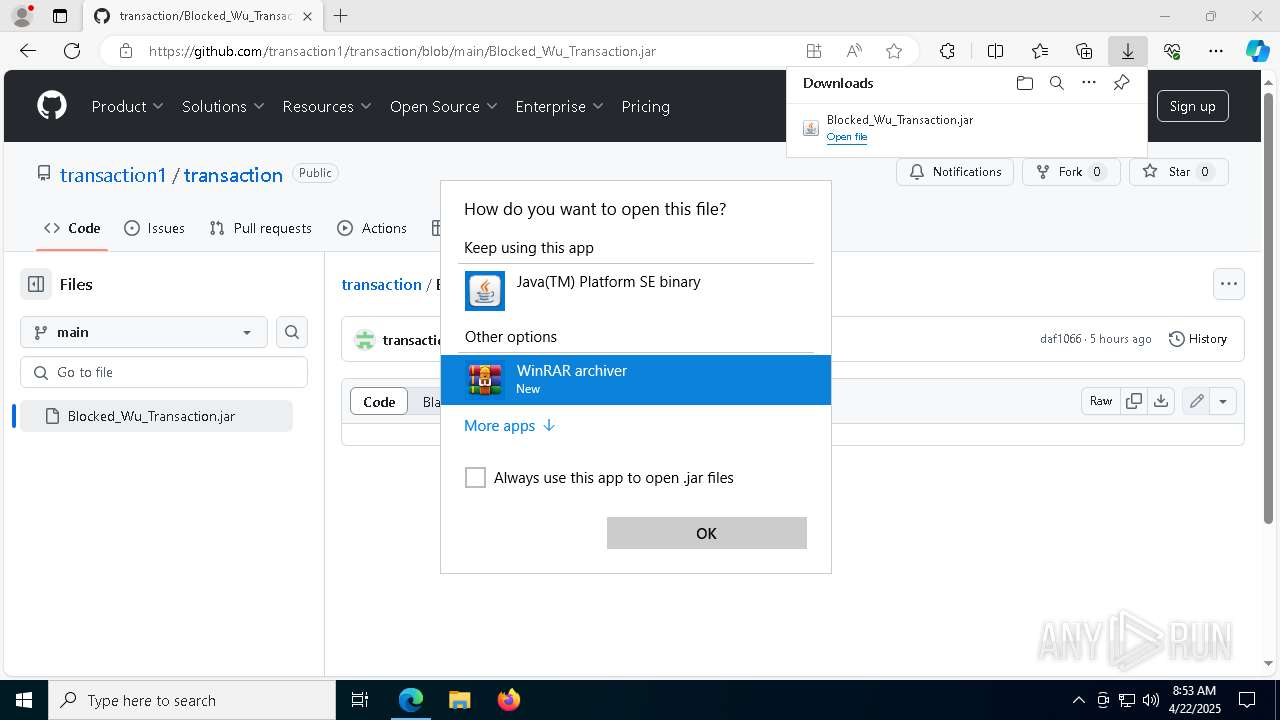Click the GitHub logo icon
This screenshot has width=1280, height=720.
[52, 106]
